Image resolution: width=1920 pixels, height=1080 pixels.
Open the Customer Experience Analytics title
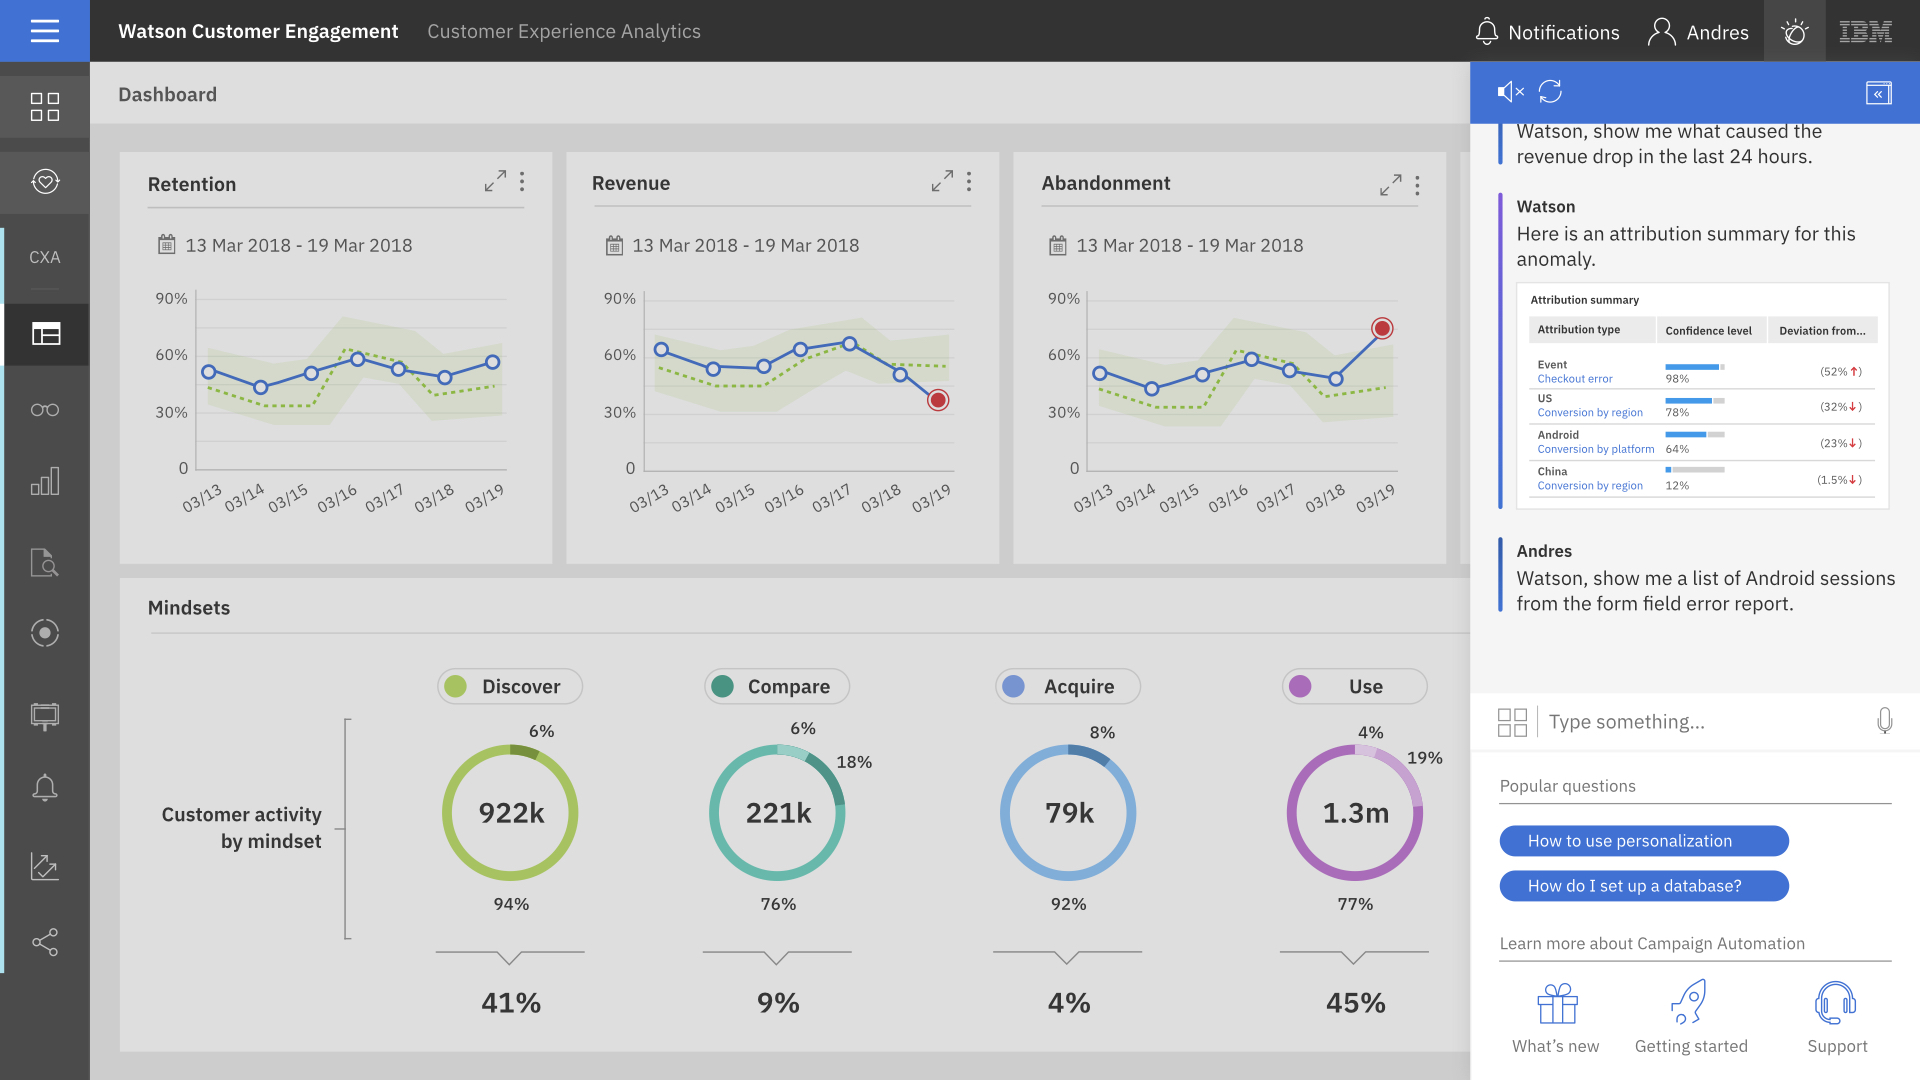pos(564,32)
